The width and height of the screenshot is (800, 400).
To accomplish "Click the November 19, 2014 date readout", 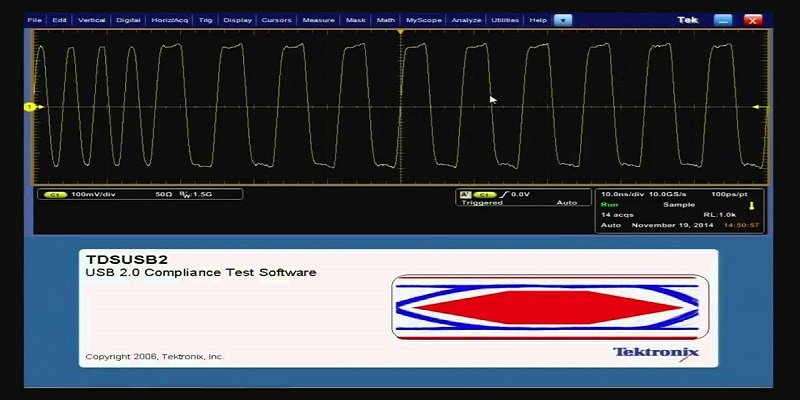I will point(673,225).
